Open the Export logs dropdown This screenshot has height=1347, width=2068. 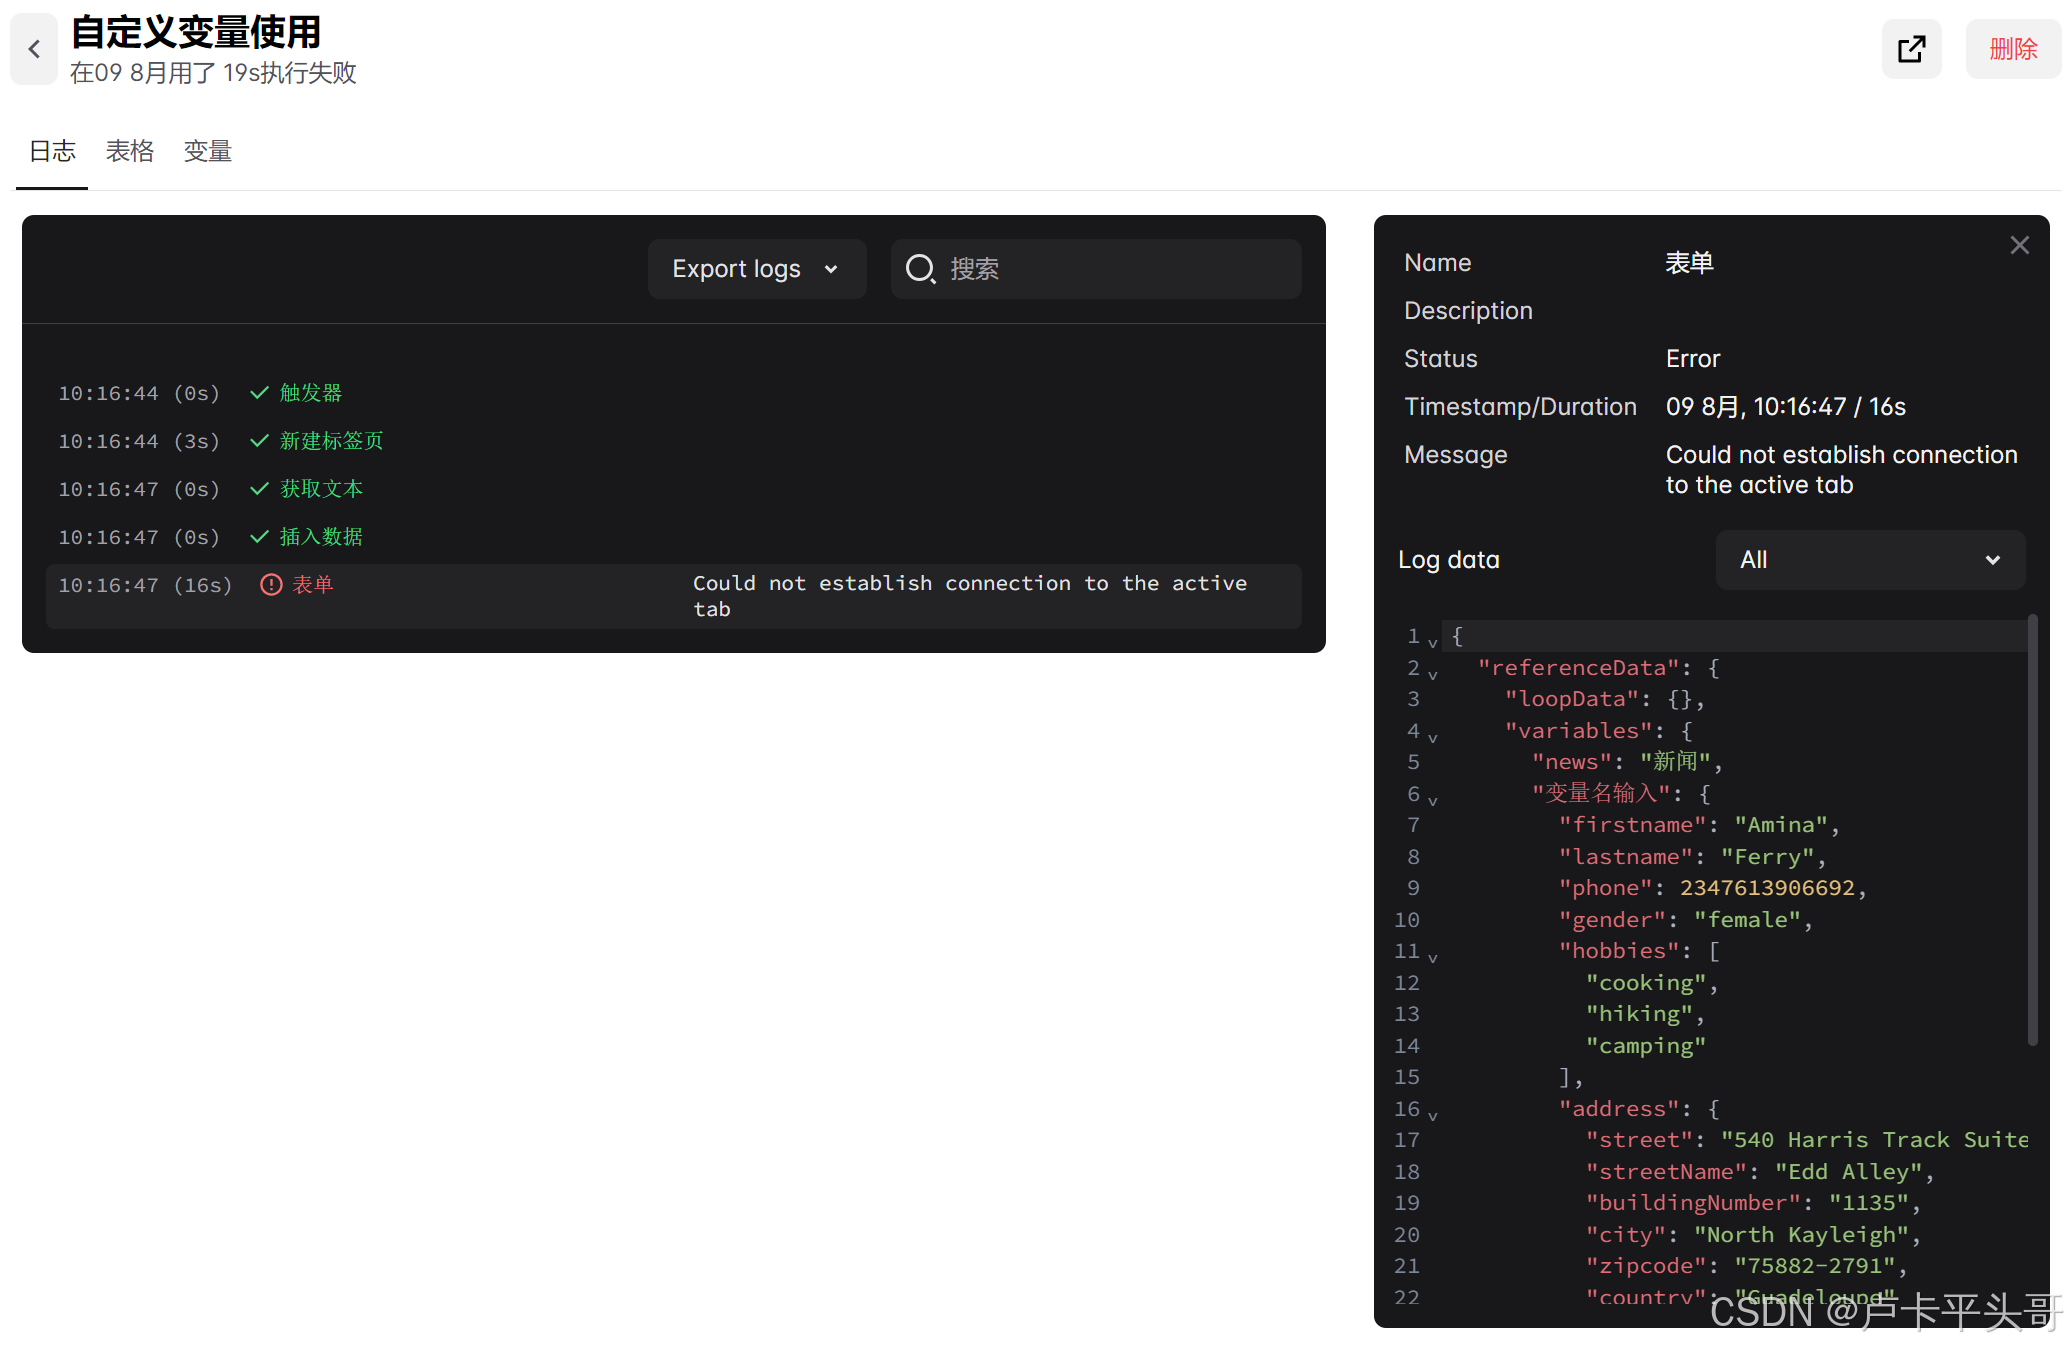tap(756, 269)
